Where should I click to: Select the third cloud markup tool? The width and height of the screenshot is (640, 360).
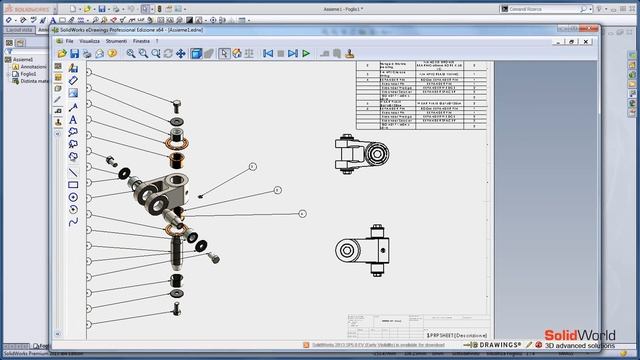click(x=73, y=156)
